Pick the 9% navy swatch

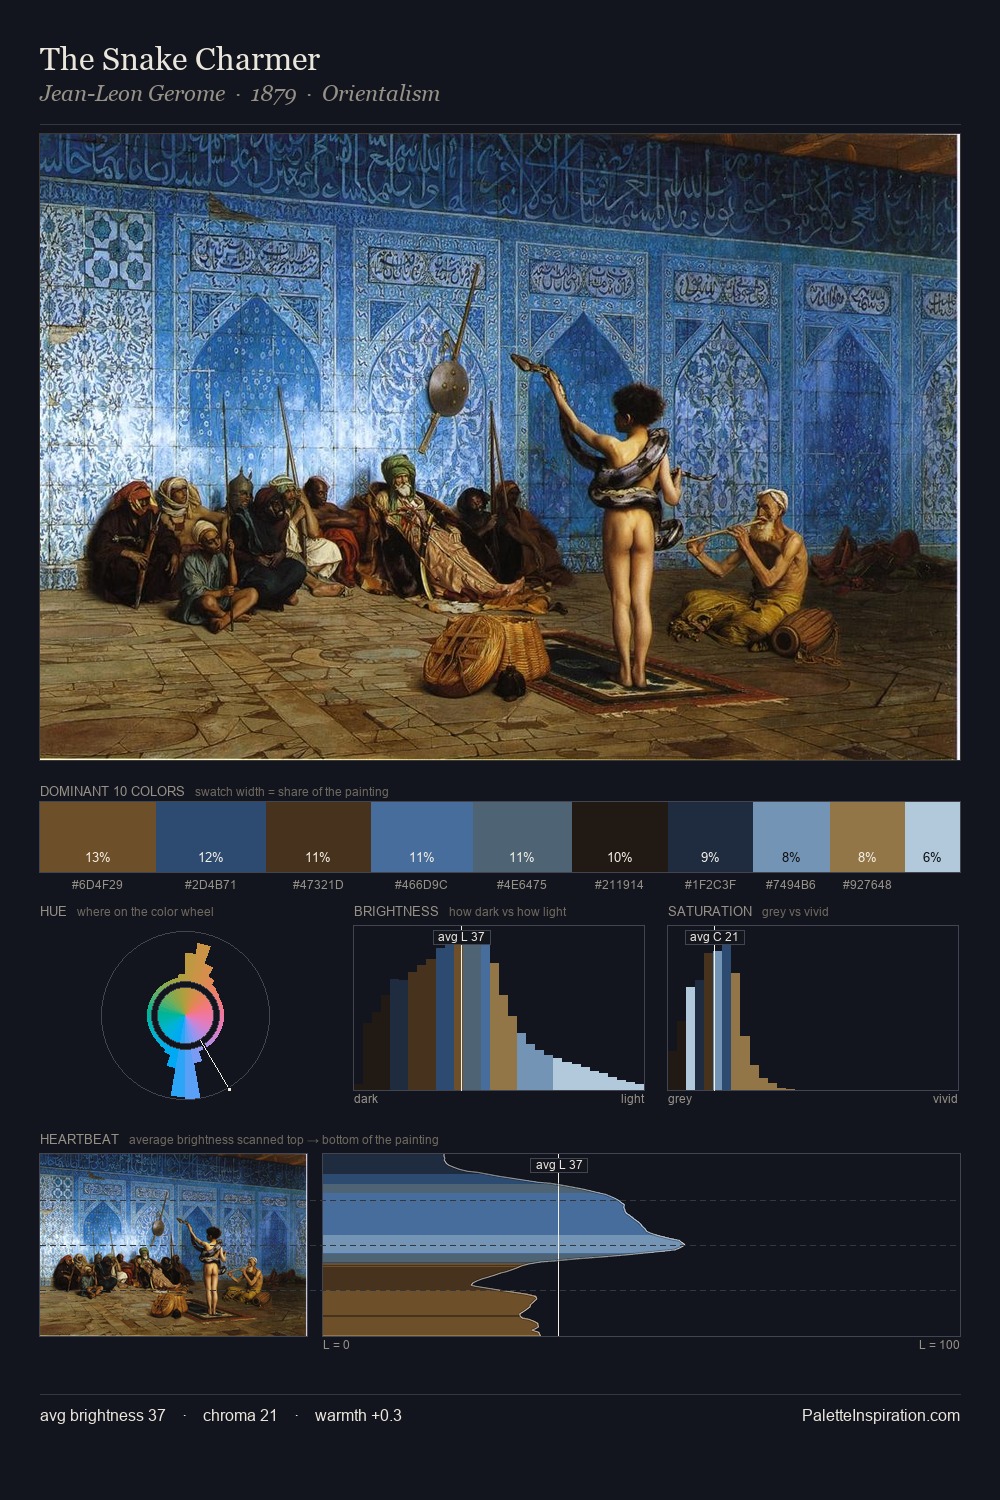point(710,837)
